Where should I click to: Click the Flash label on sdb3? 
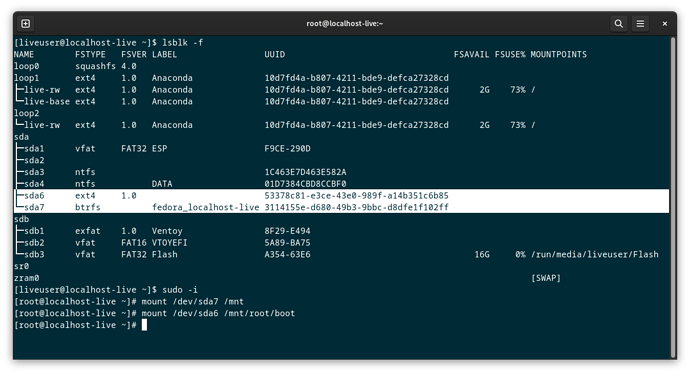point(165,254)
